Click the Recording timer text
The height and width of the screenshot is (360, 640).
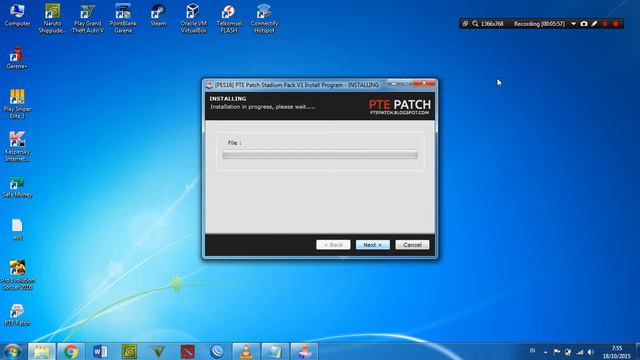(x=539, y=24)
